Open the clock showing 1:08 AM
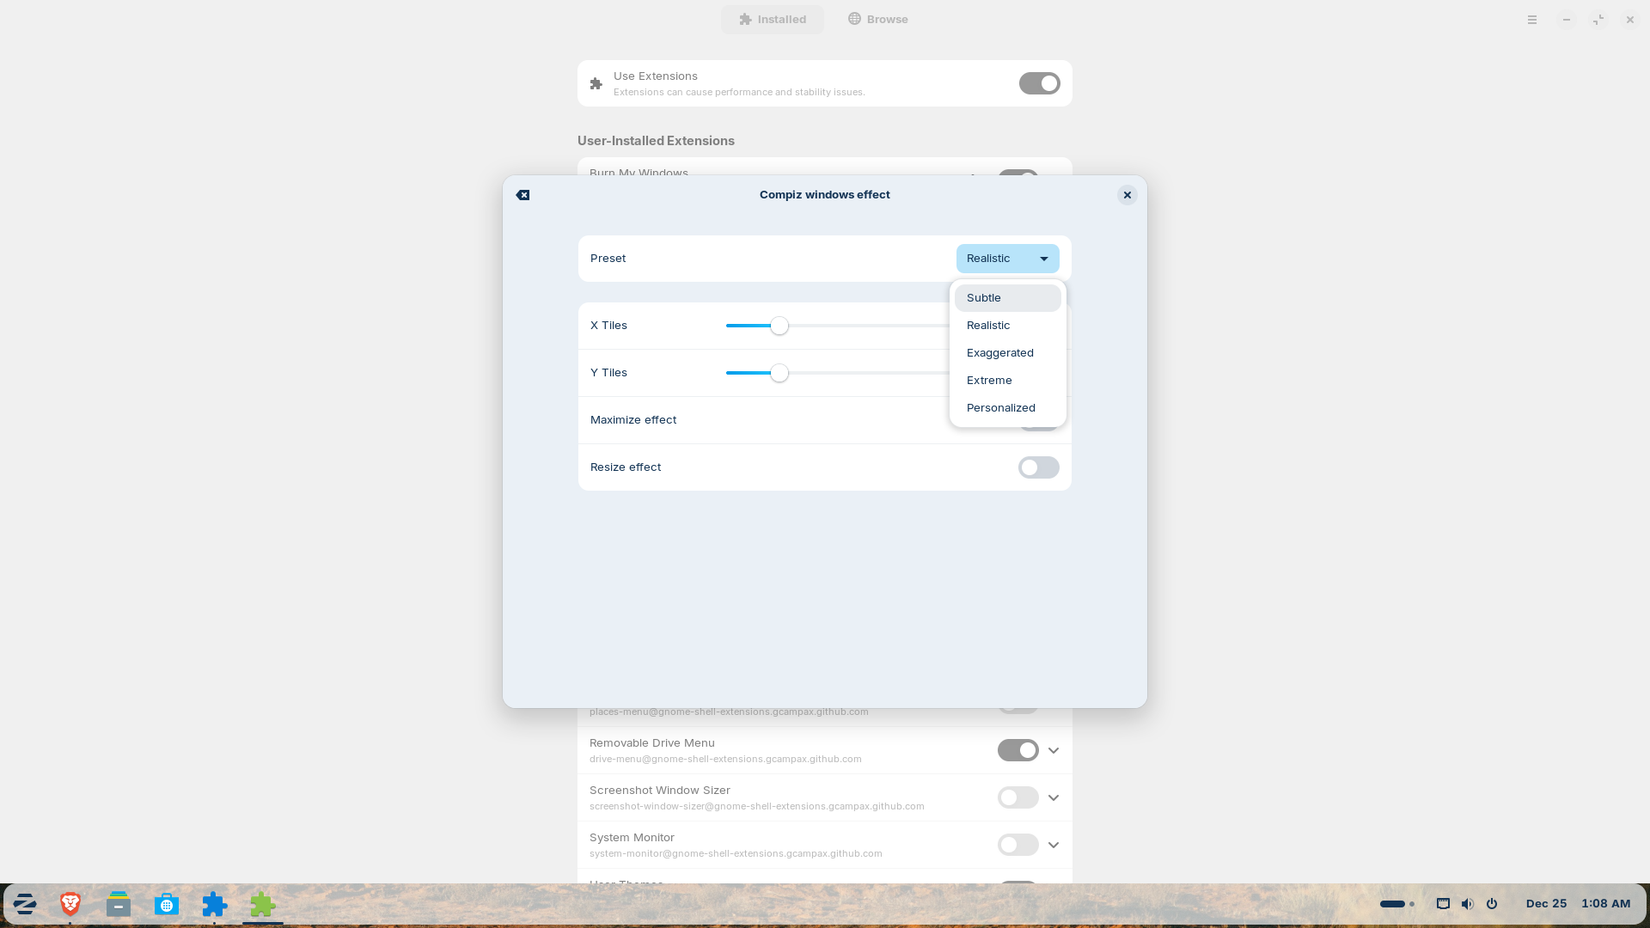 coord(1605,904)
